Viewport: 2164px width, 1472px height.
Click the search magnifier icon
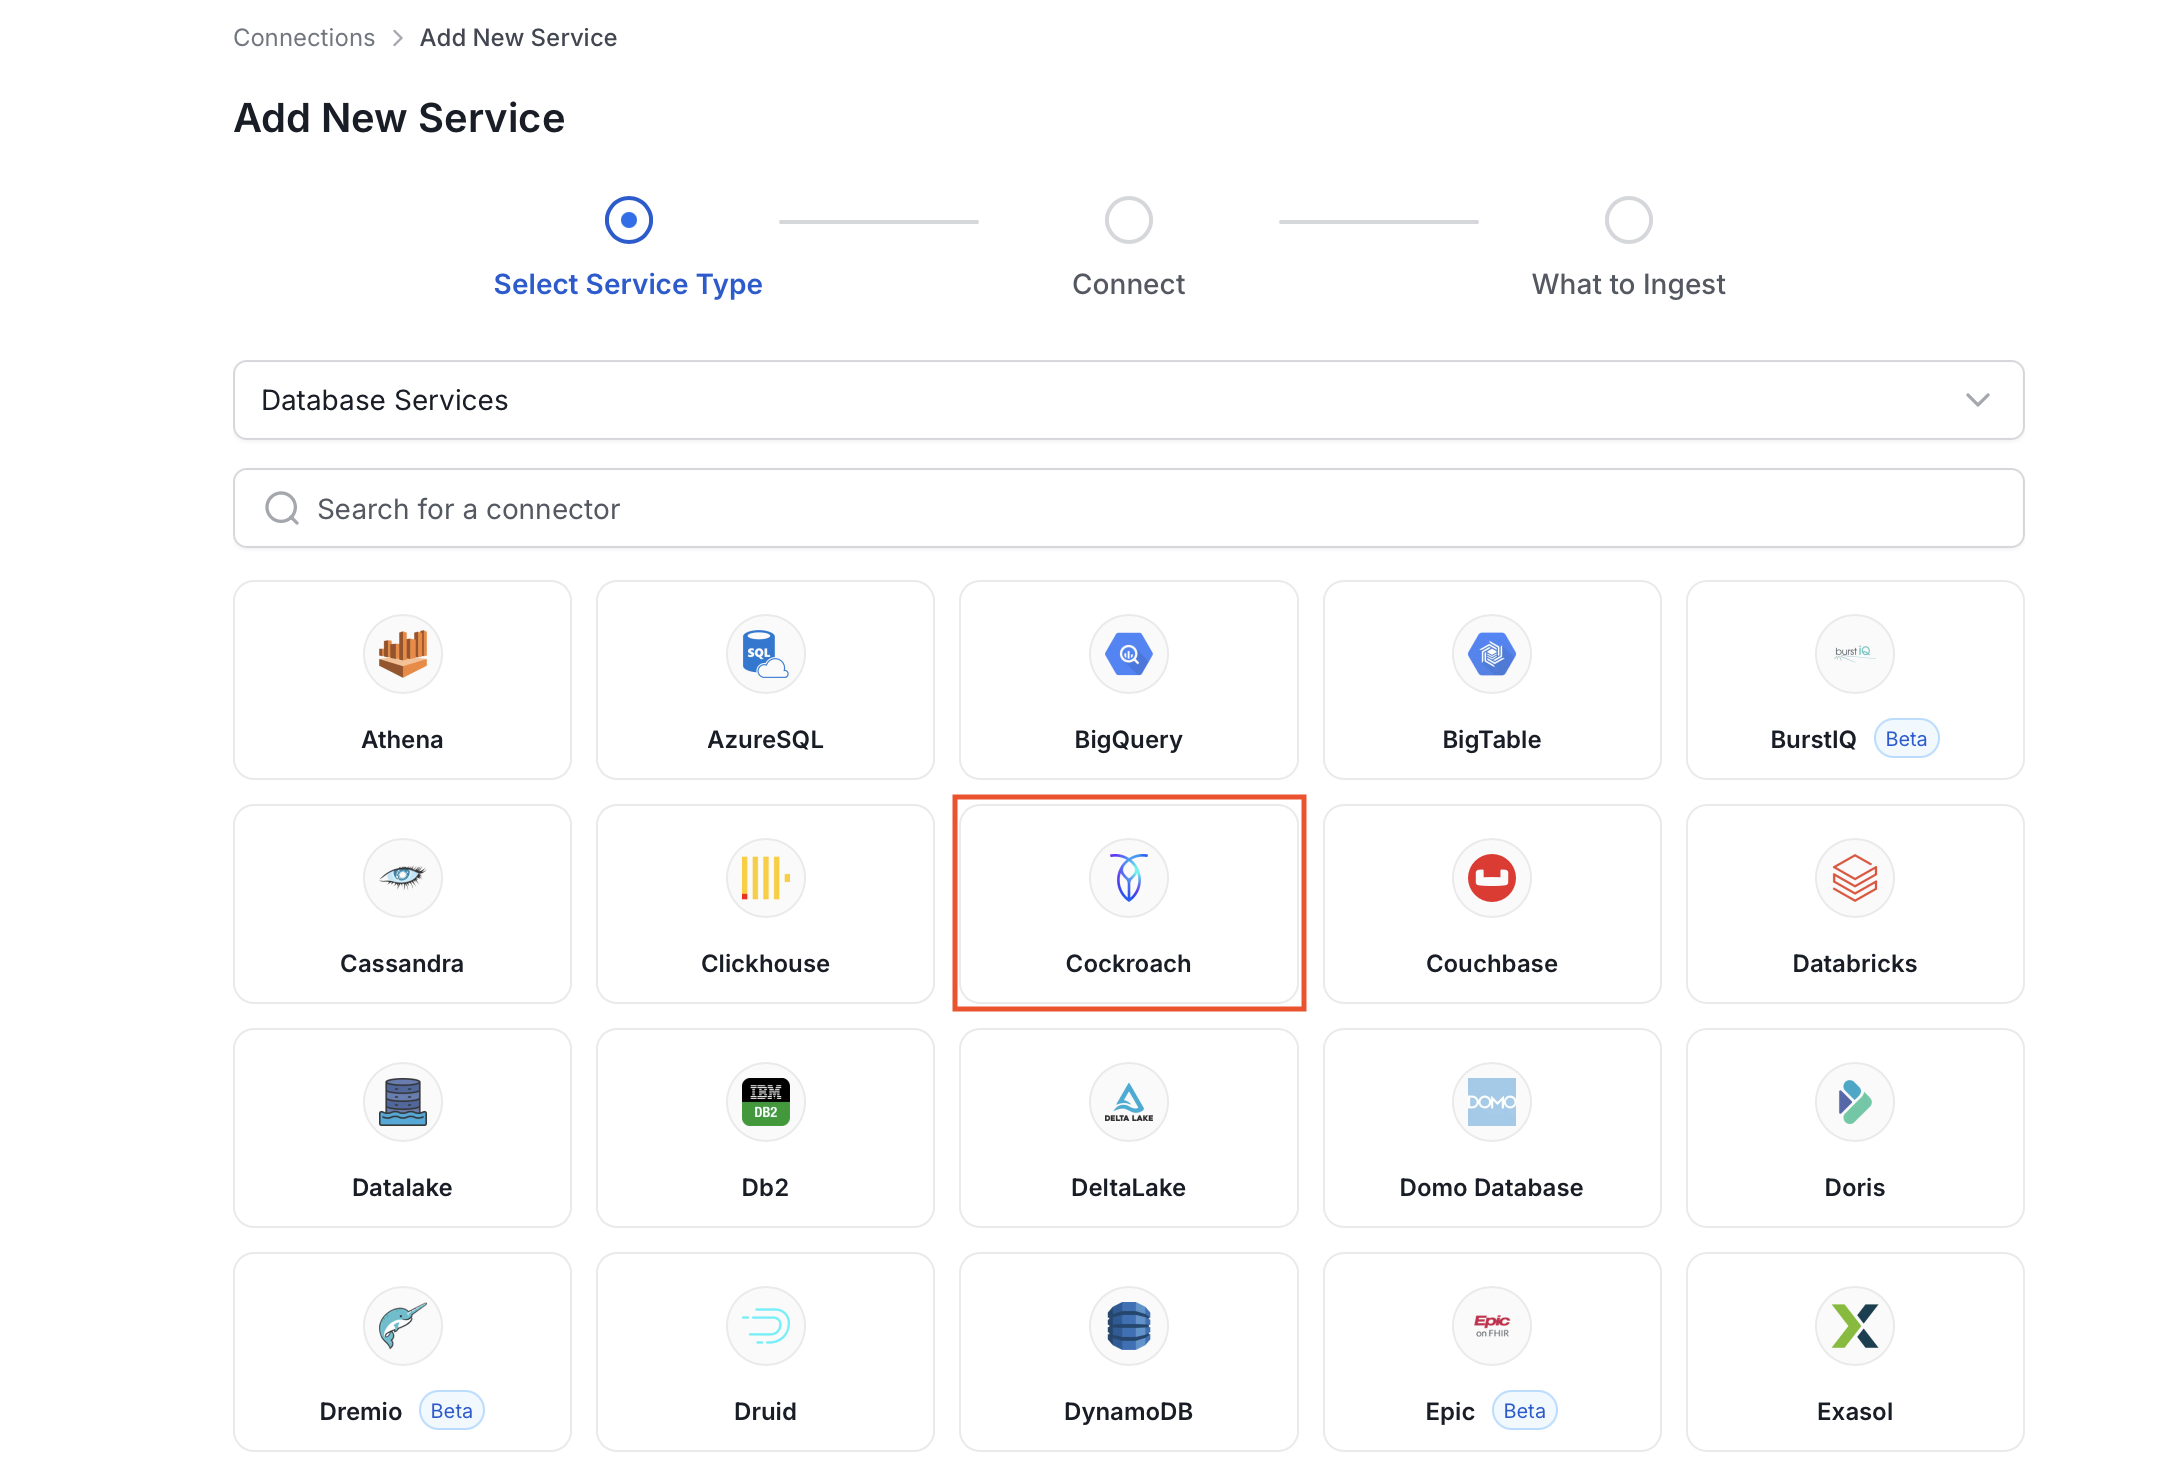tap(282, 508)
